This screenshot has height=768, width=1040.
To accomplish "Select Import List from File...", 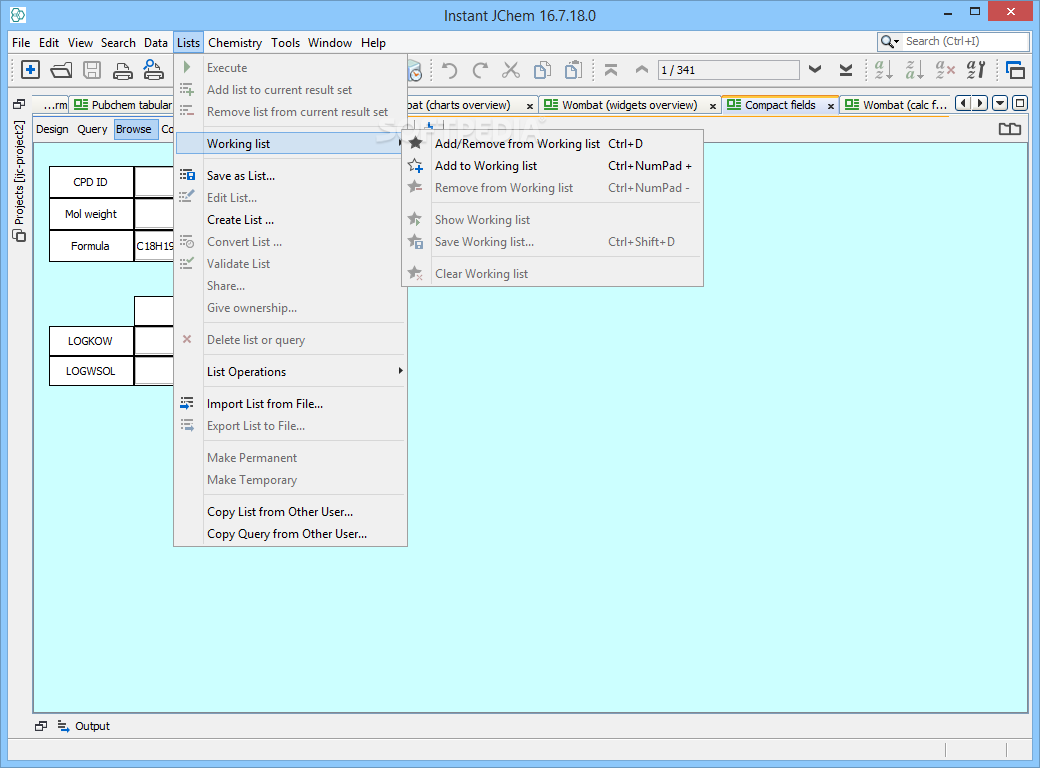I will coord(291,404).
